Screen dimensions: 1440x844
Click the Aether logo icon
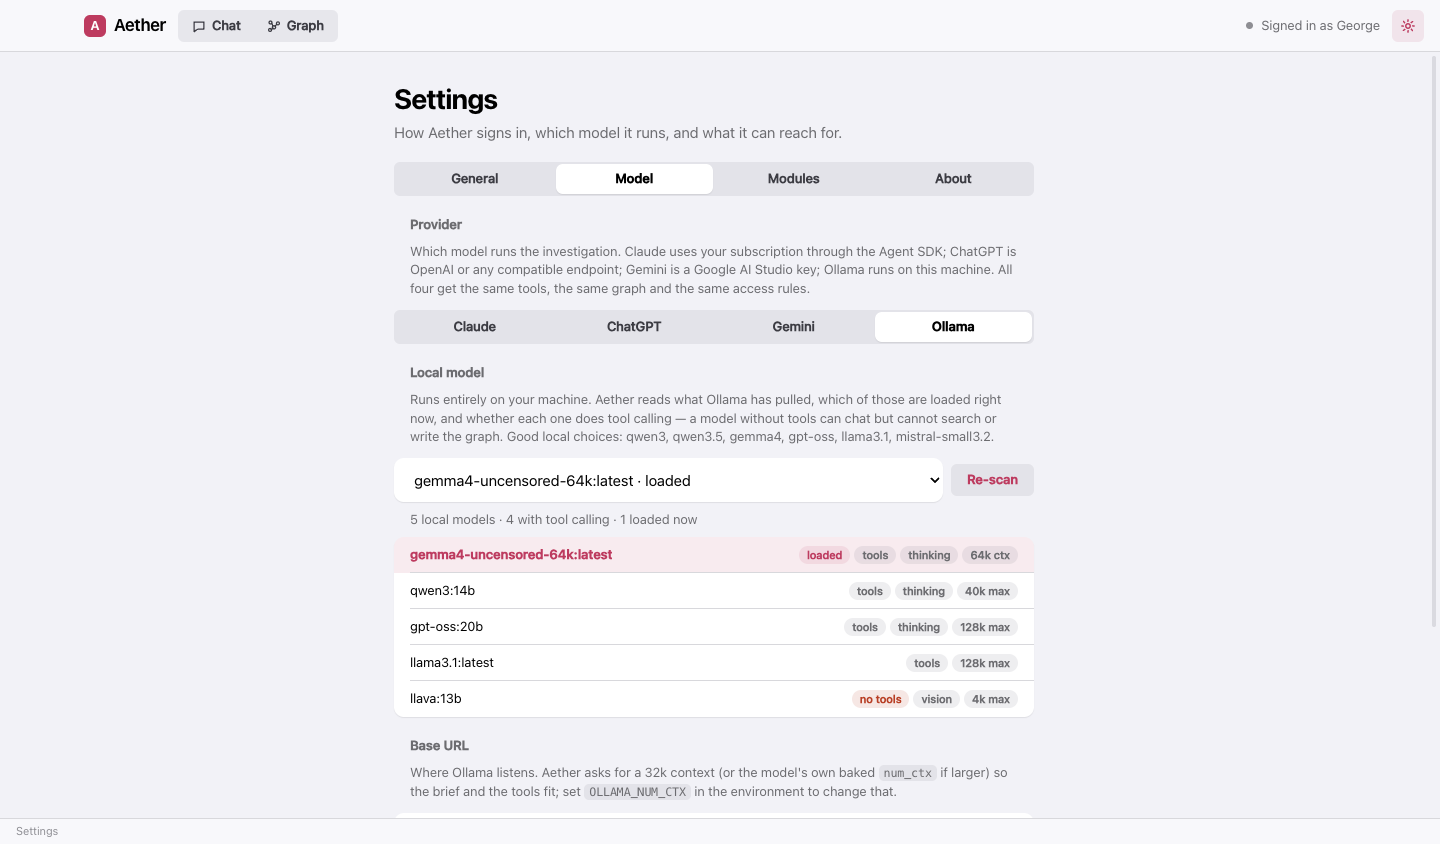pos(95,26)
